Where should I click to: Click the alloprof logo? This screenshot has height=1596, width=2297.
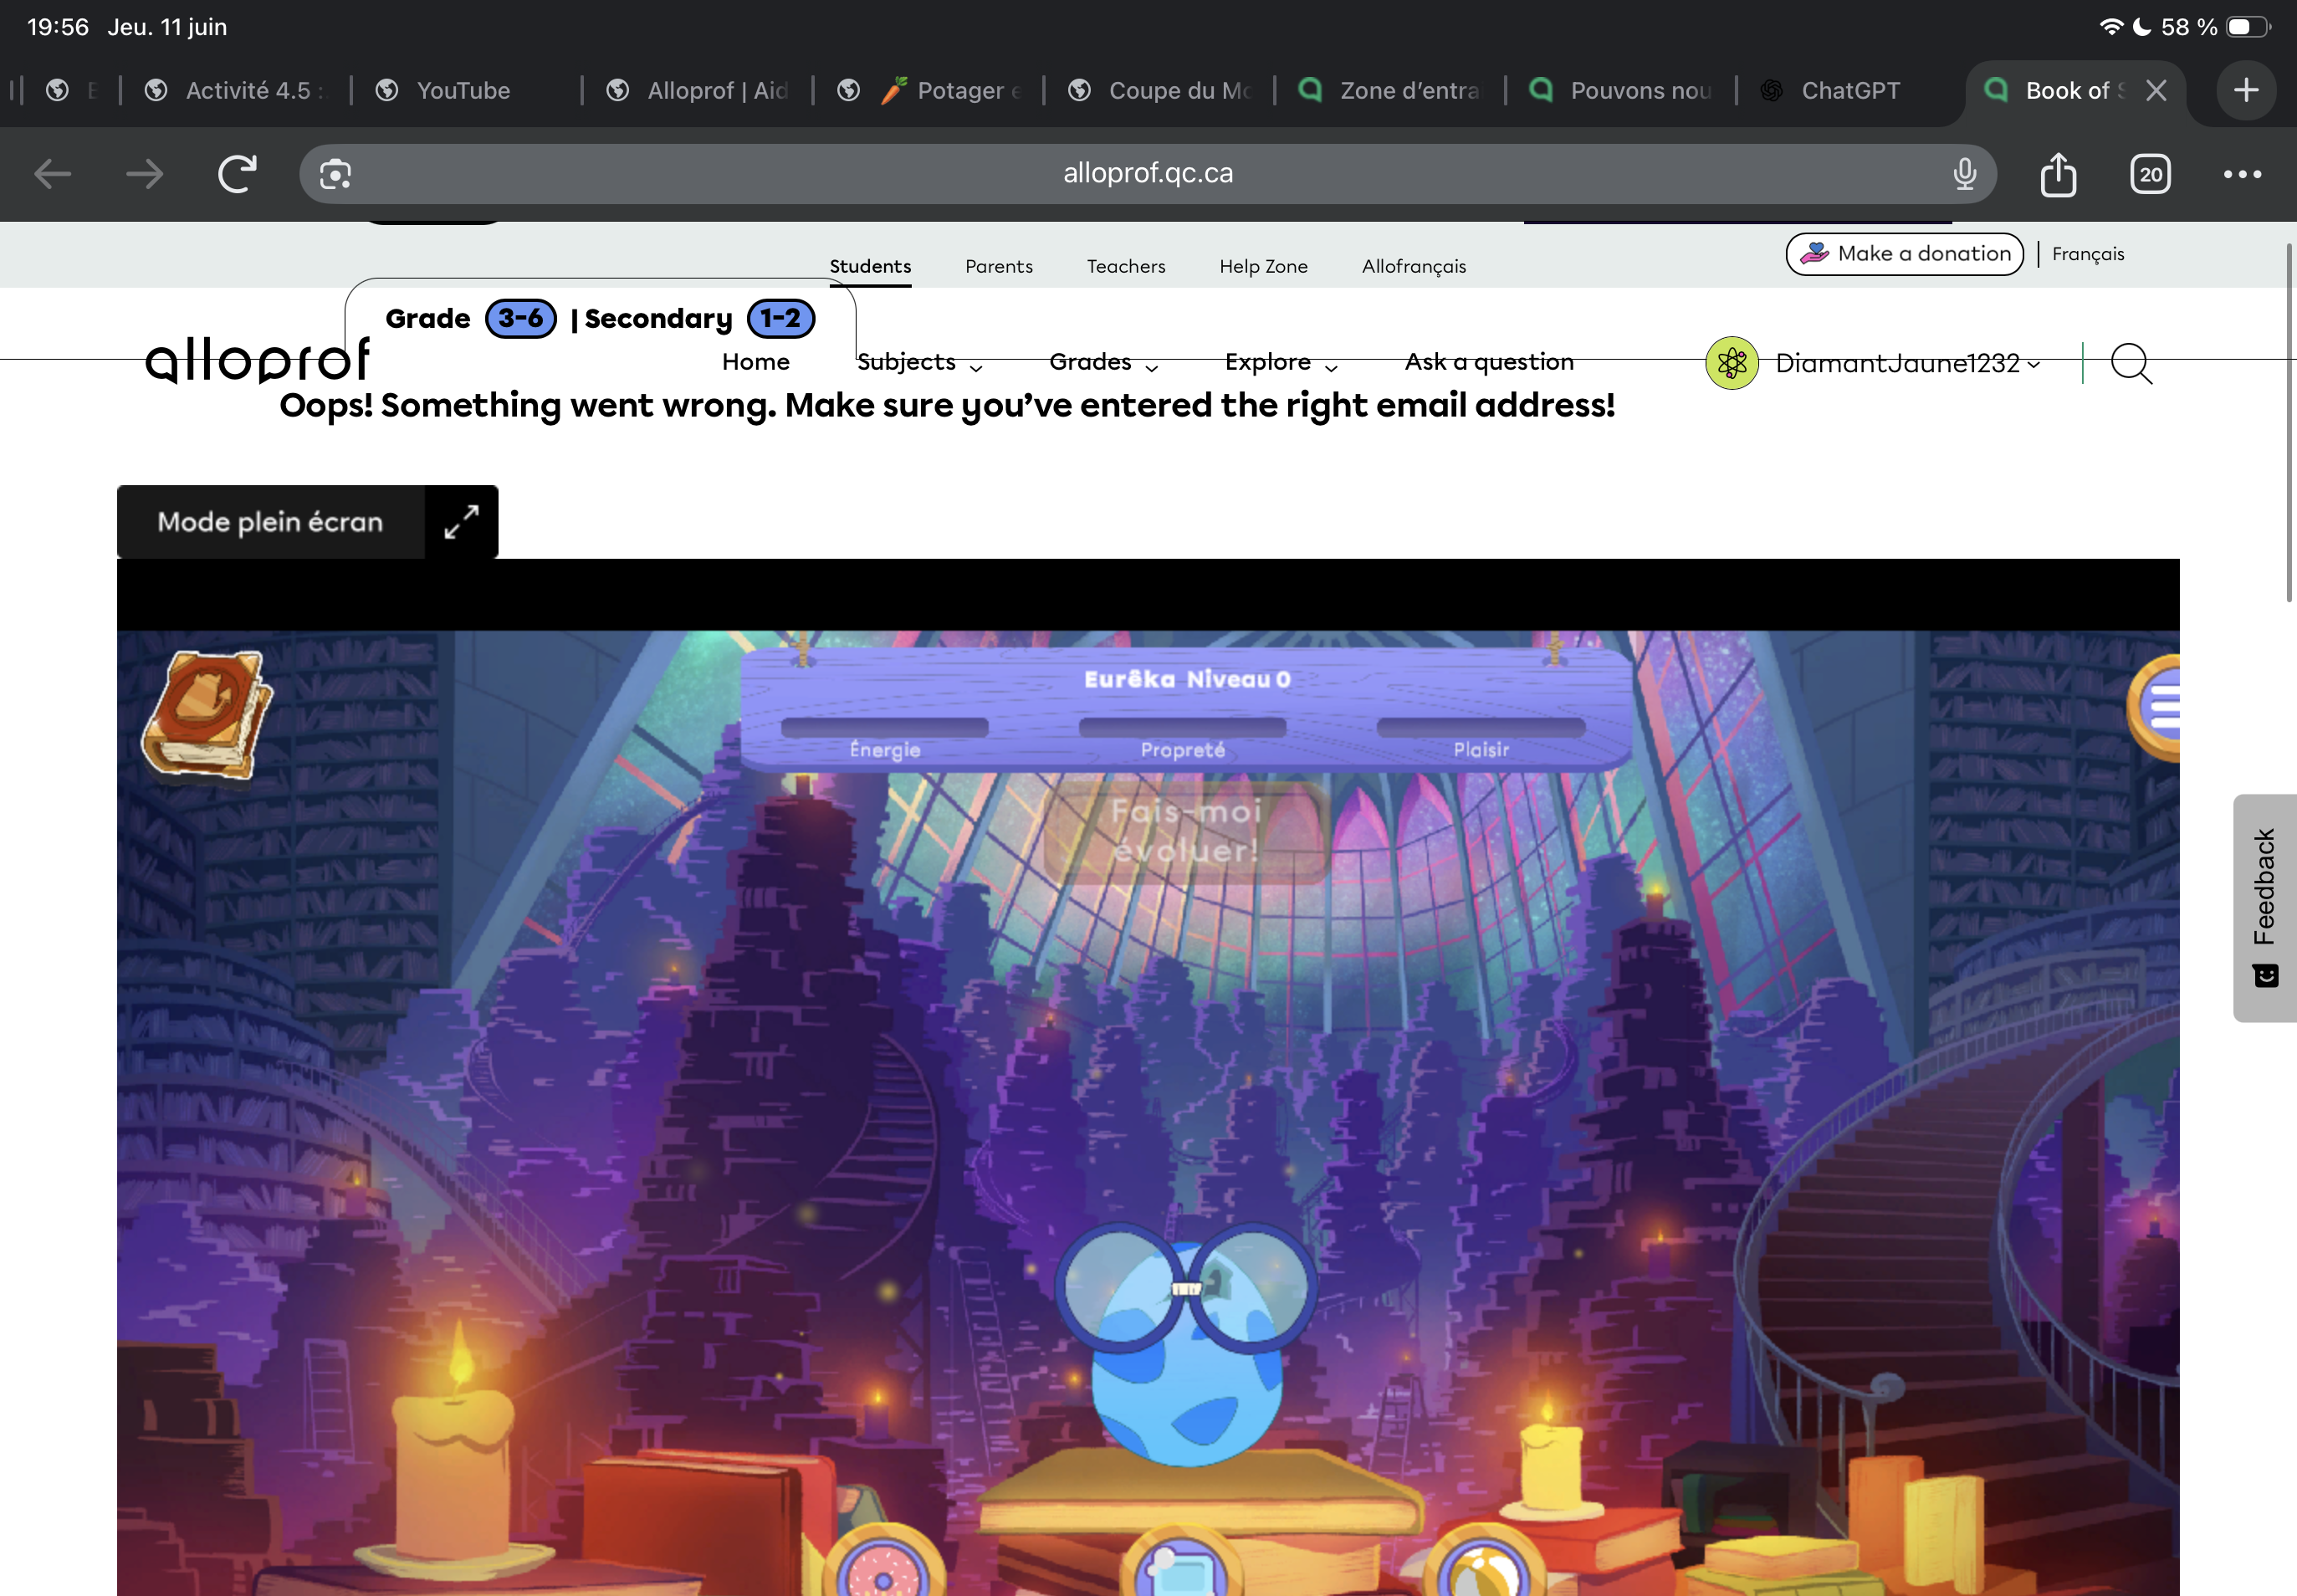tap(258, 360)
